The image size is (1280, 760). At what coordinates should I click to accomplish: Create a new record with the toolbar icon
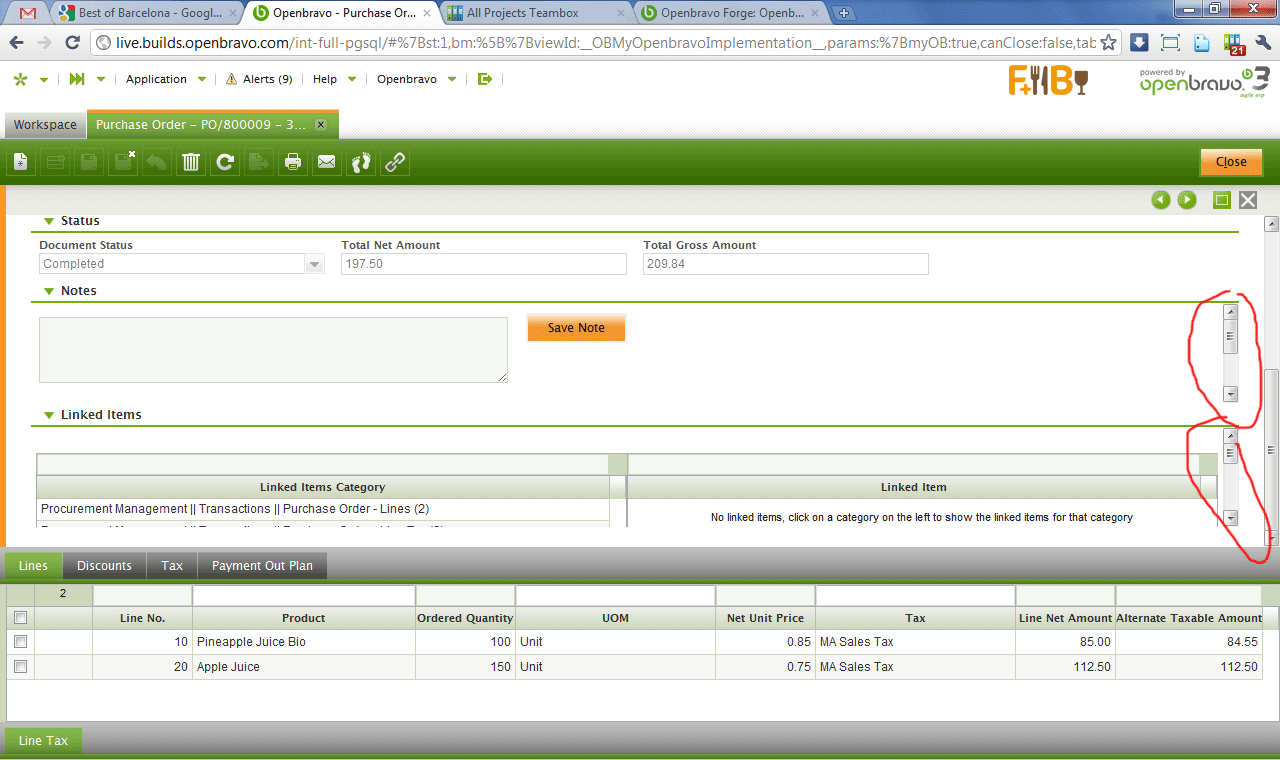coord(21,162)
